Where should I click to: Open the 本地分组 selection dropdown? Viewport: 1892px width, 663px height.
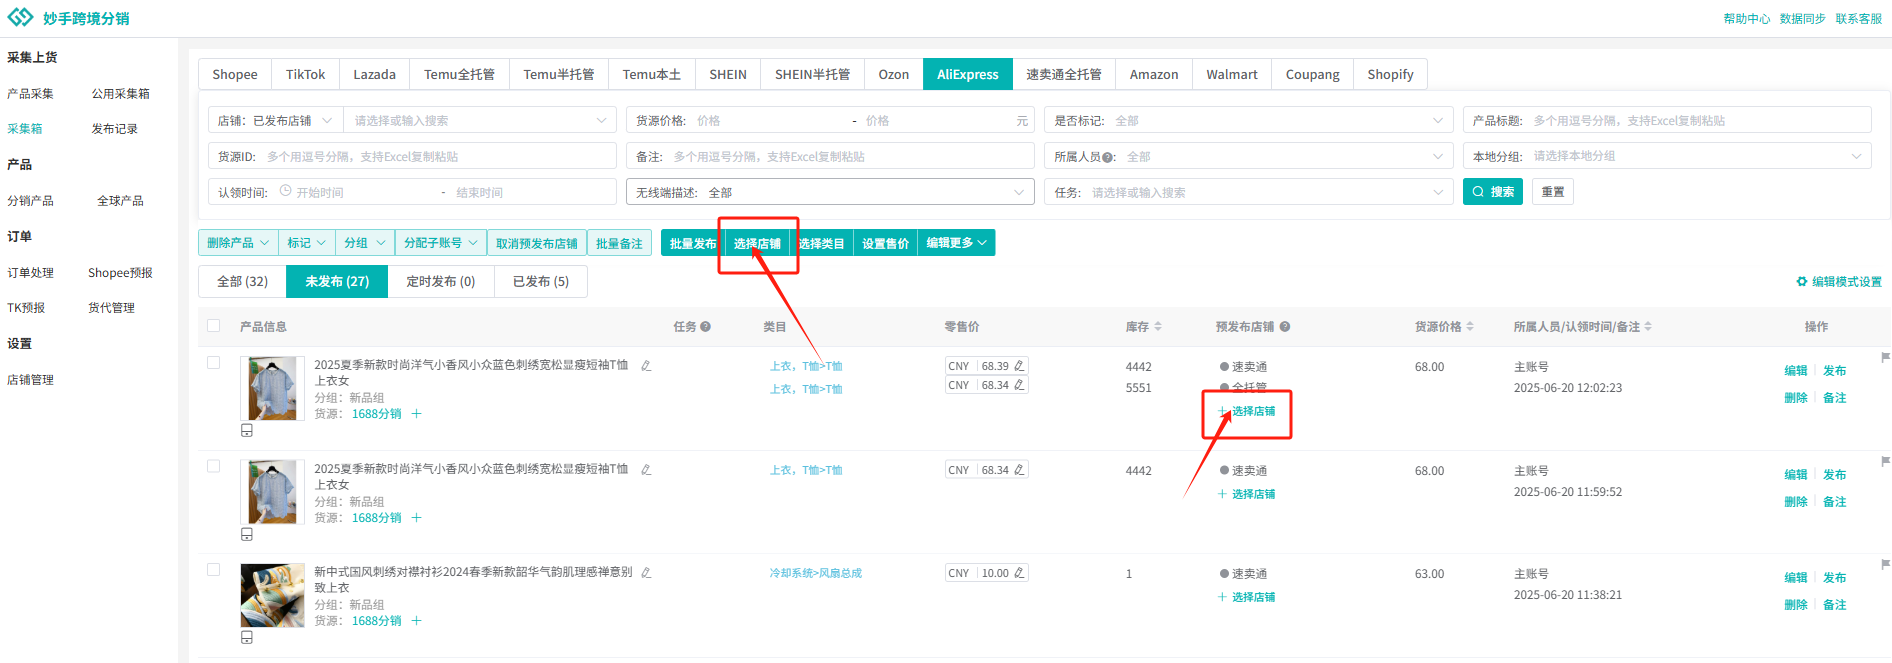pos(1667,156)
